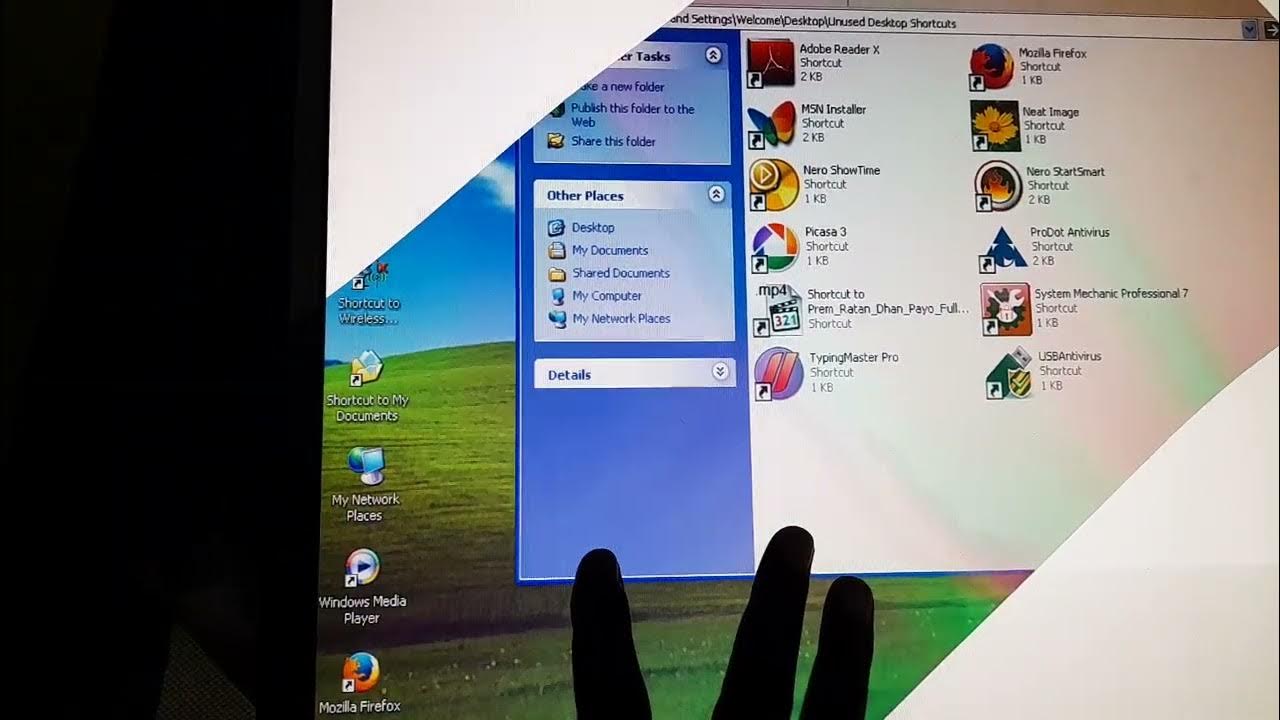
Task: Click the Shared Documents folder icon
Action: click(557, 273)
